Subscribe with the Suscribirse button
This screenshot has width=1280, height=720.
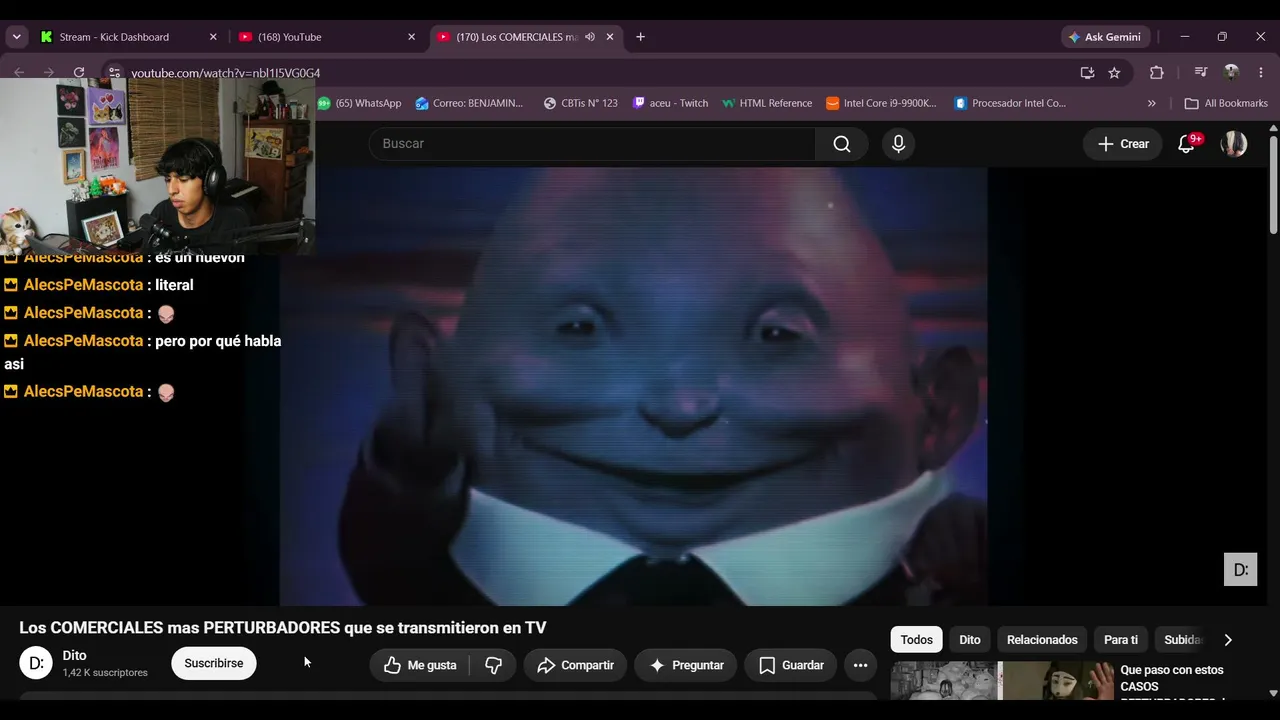214,663
